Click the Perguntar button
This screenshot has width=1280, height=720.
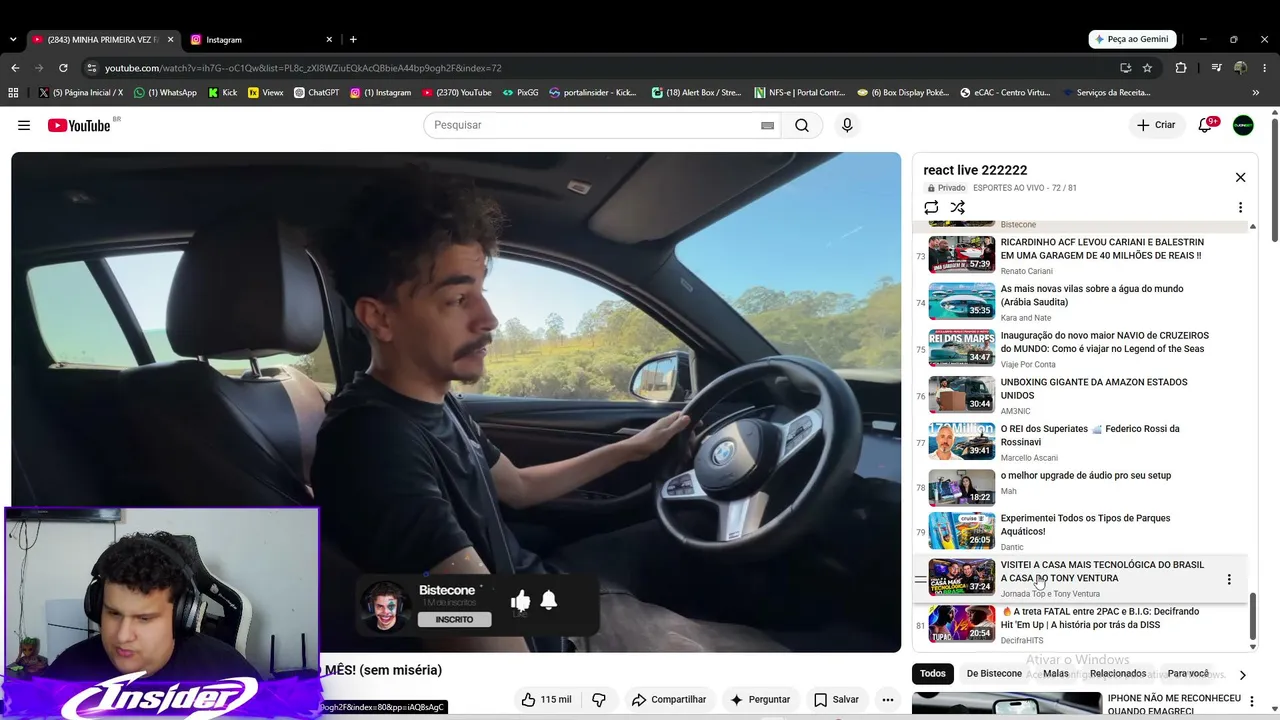point(761,700)
